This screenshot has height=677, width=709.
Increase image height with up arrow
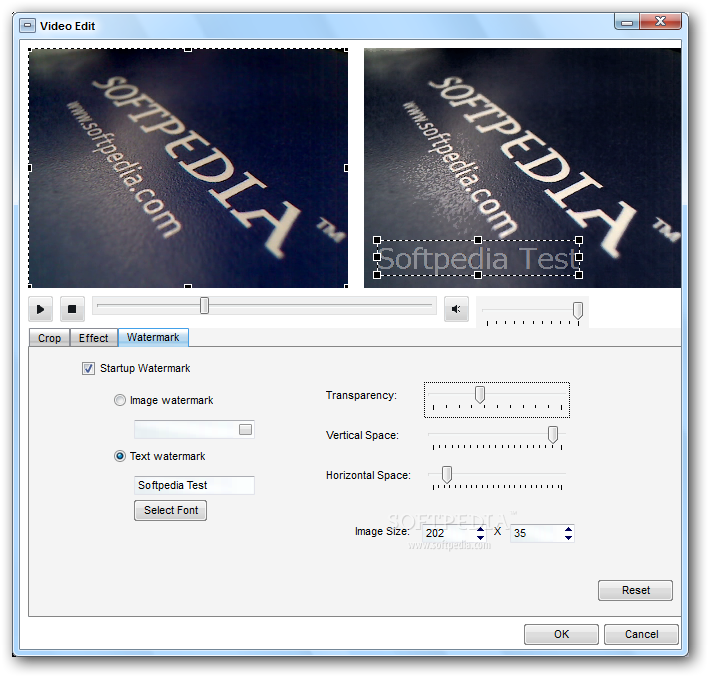[x=568, y=530]
